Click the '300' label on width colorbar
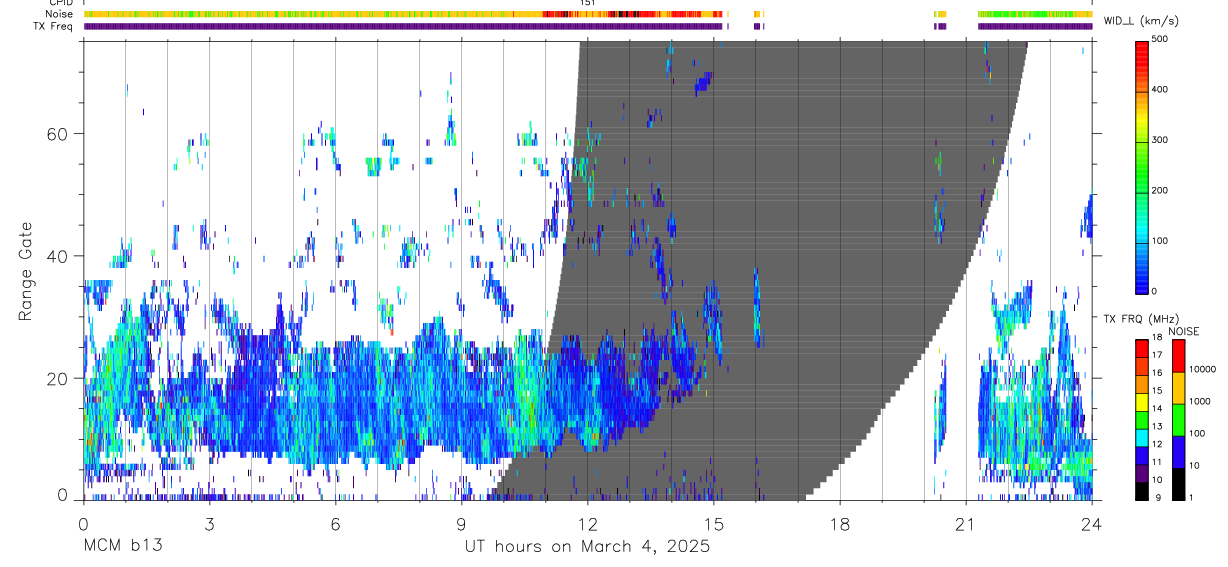 [1162, 140]
